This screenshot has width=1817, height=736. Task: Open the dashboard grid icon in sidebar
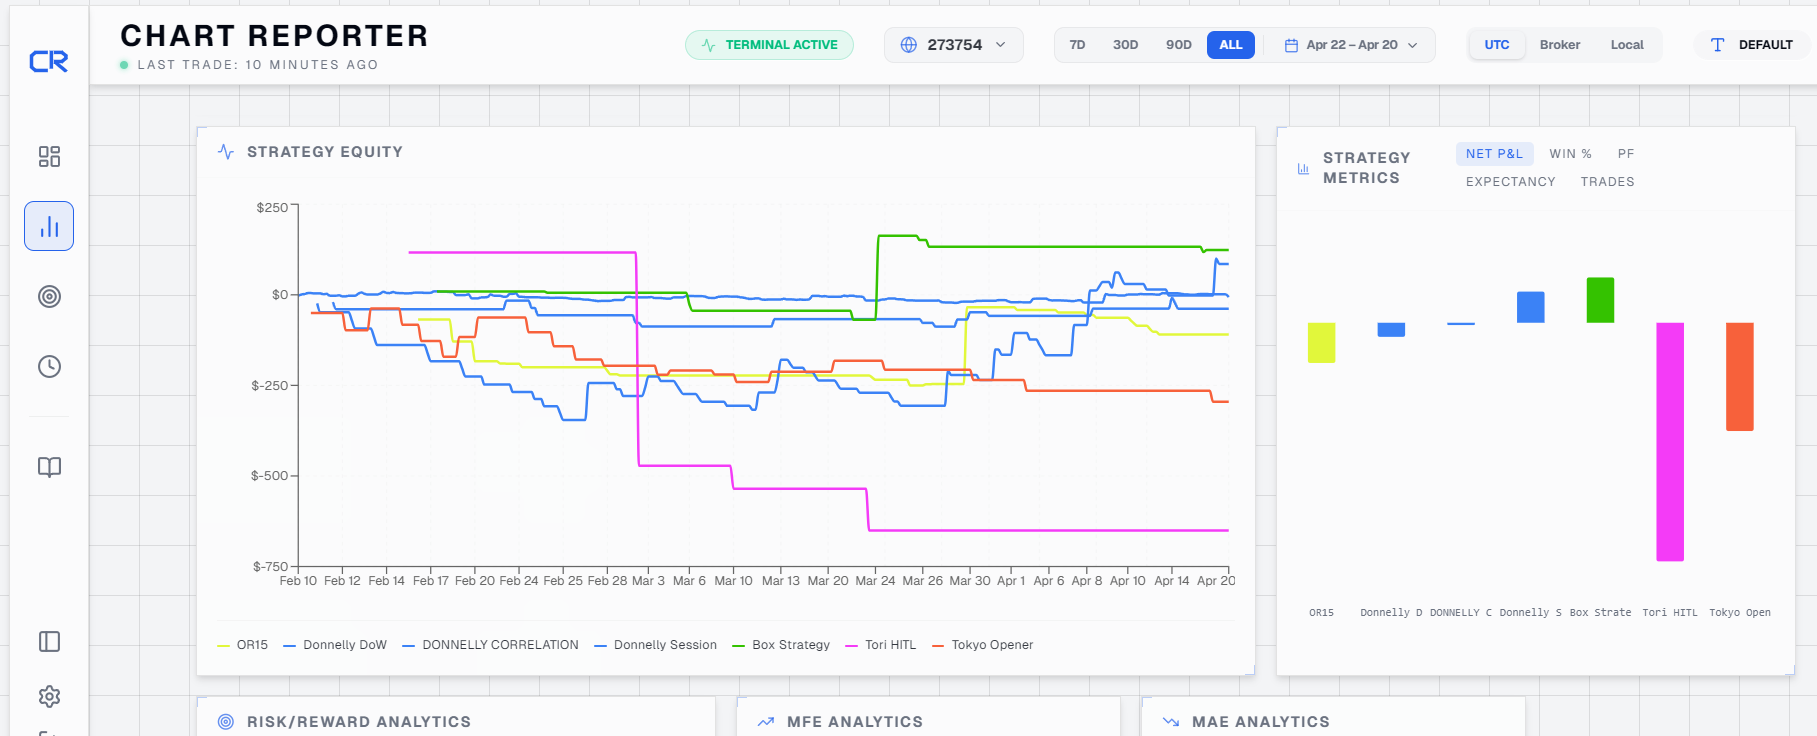tap(49, 156)
